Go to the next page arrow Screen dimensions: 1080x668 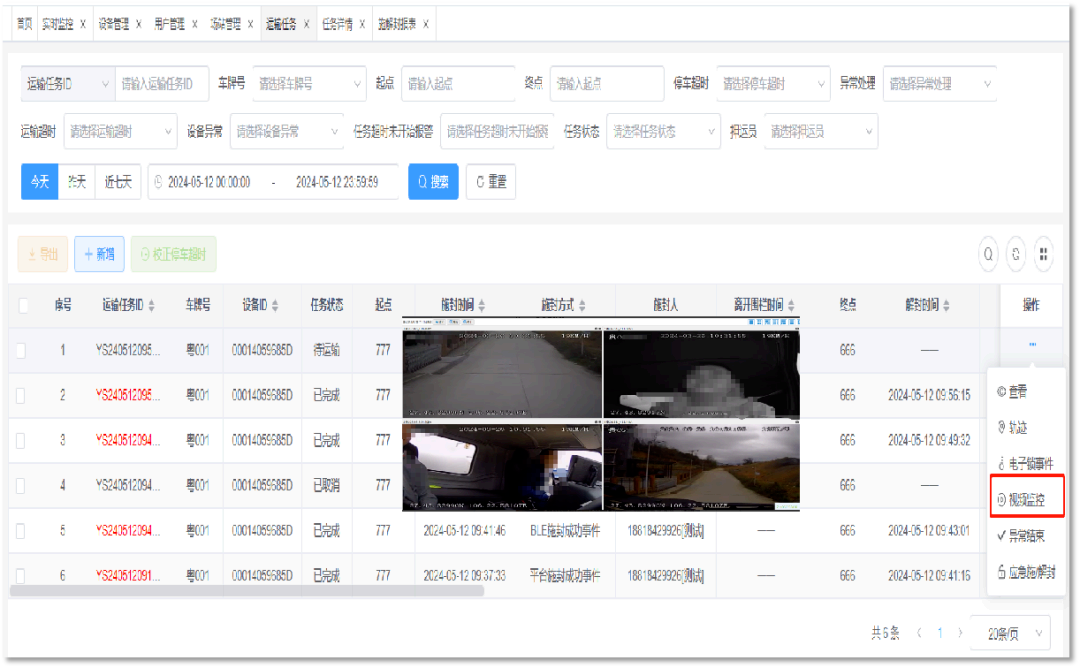[x=960, y=633]
